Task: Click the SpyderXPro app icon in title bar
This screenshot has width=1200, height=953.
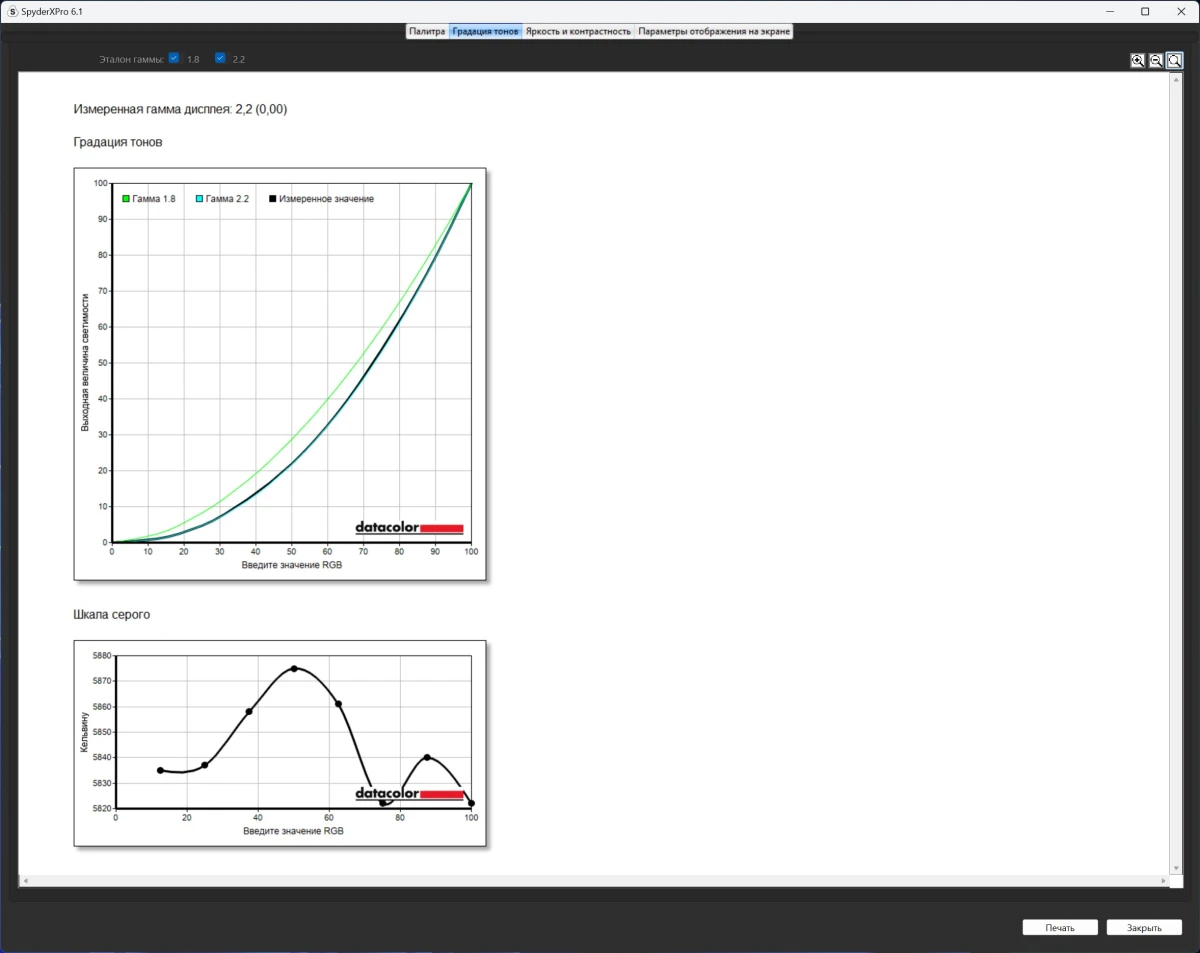Action: [x=12, y=11]
